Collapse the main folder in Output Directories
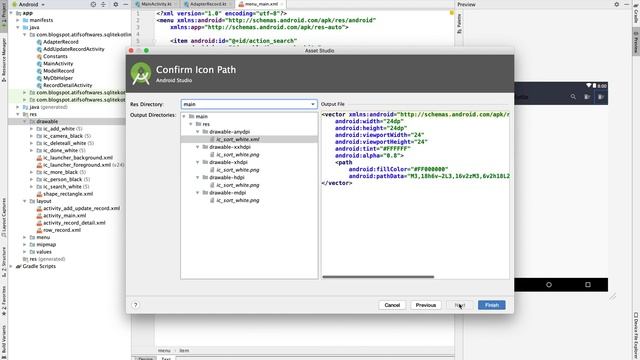The image size is (640, 360). (x=184, y=116)
